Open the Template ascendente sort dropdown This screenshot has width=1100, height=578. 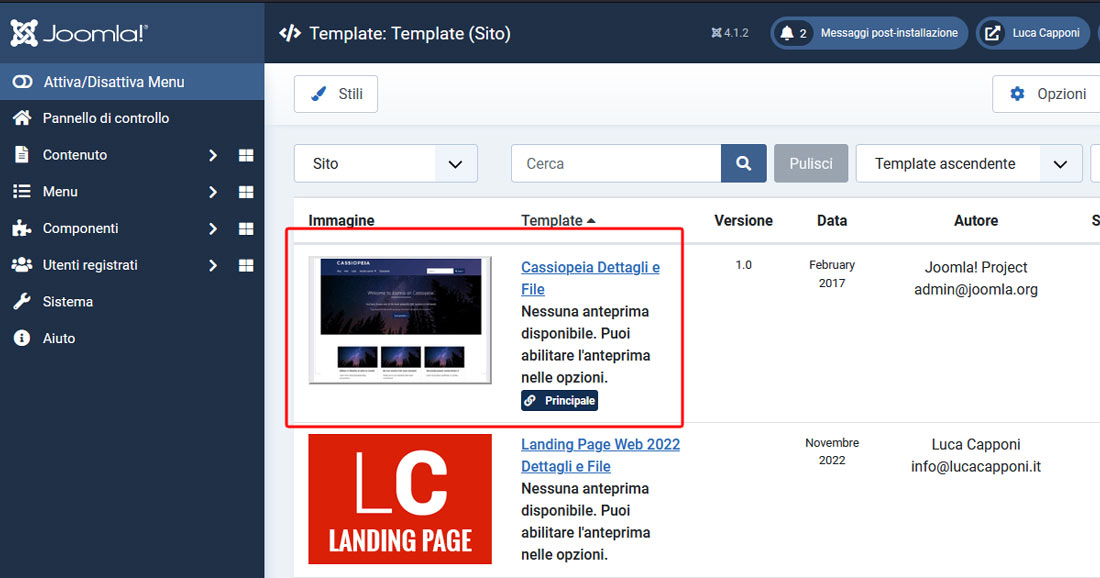(x=969, y=163)
